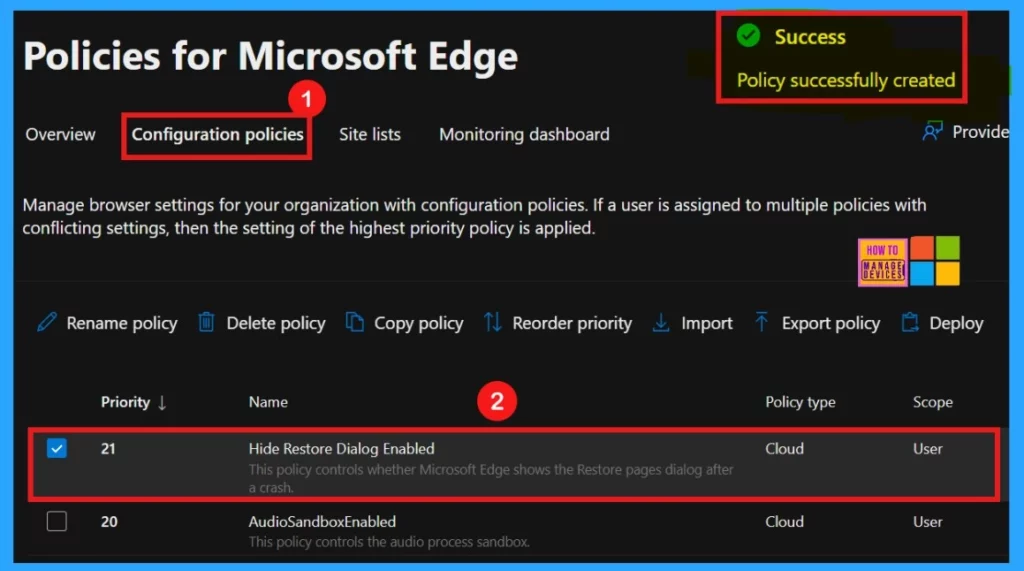Click the Deploy clipboard icon
The height and width of the screenshot is (571, 1024).
[910, 322]
